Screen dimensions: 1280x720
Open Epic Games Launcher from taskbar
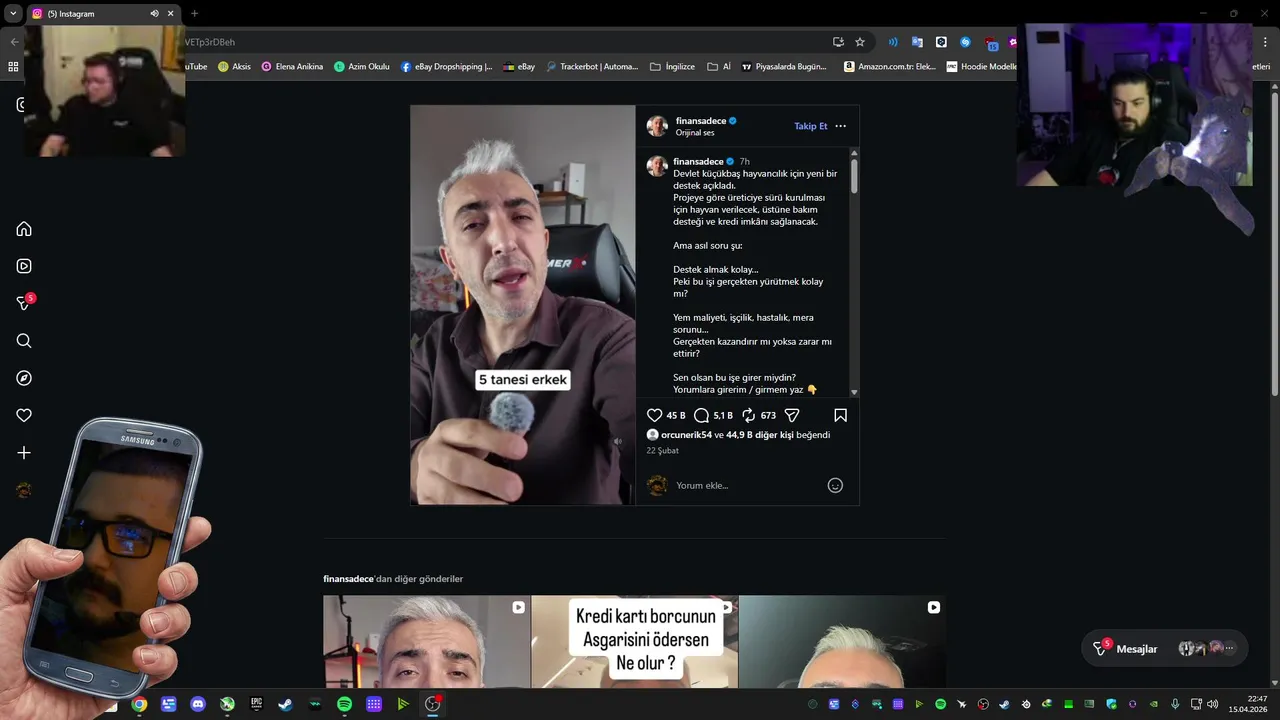pos(256,704)
